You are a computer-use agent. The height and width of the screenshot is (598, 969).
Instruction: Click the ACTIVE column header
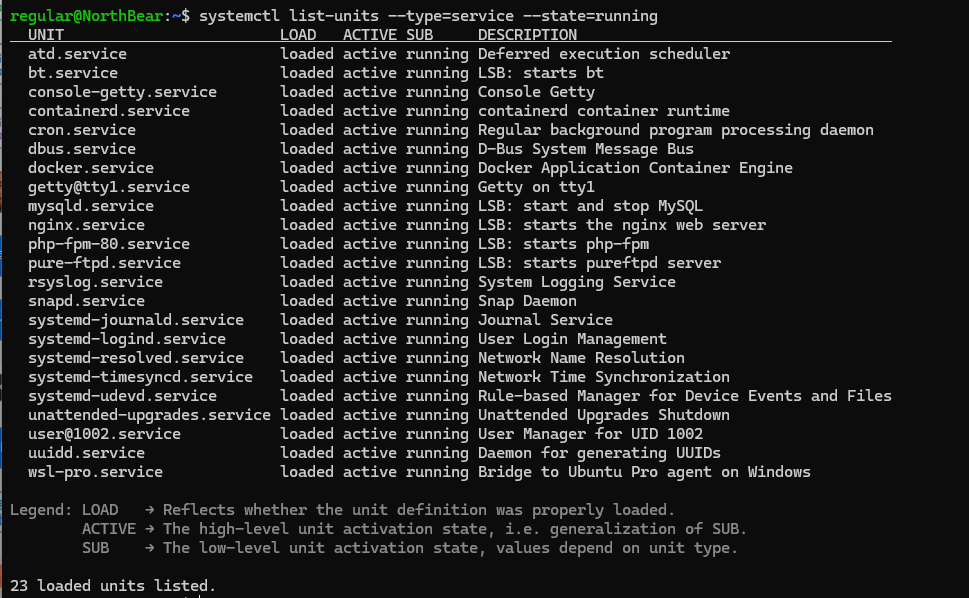(369, 35)
